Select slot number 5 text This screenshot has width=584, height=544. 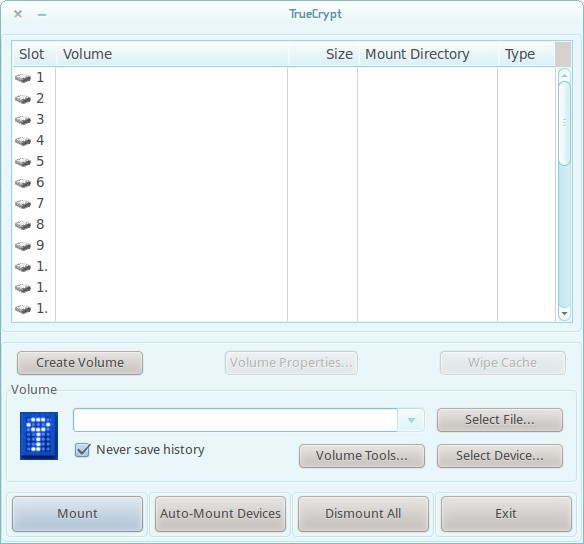[x=40, y=162]
